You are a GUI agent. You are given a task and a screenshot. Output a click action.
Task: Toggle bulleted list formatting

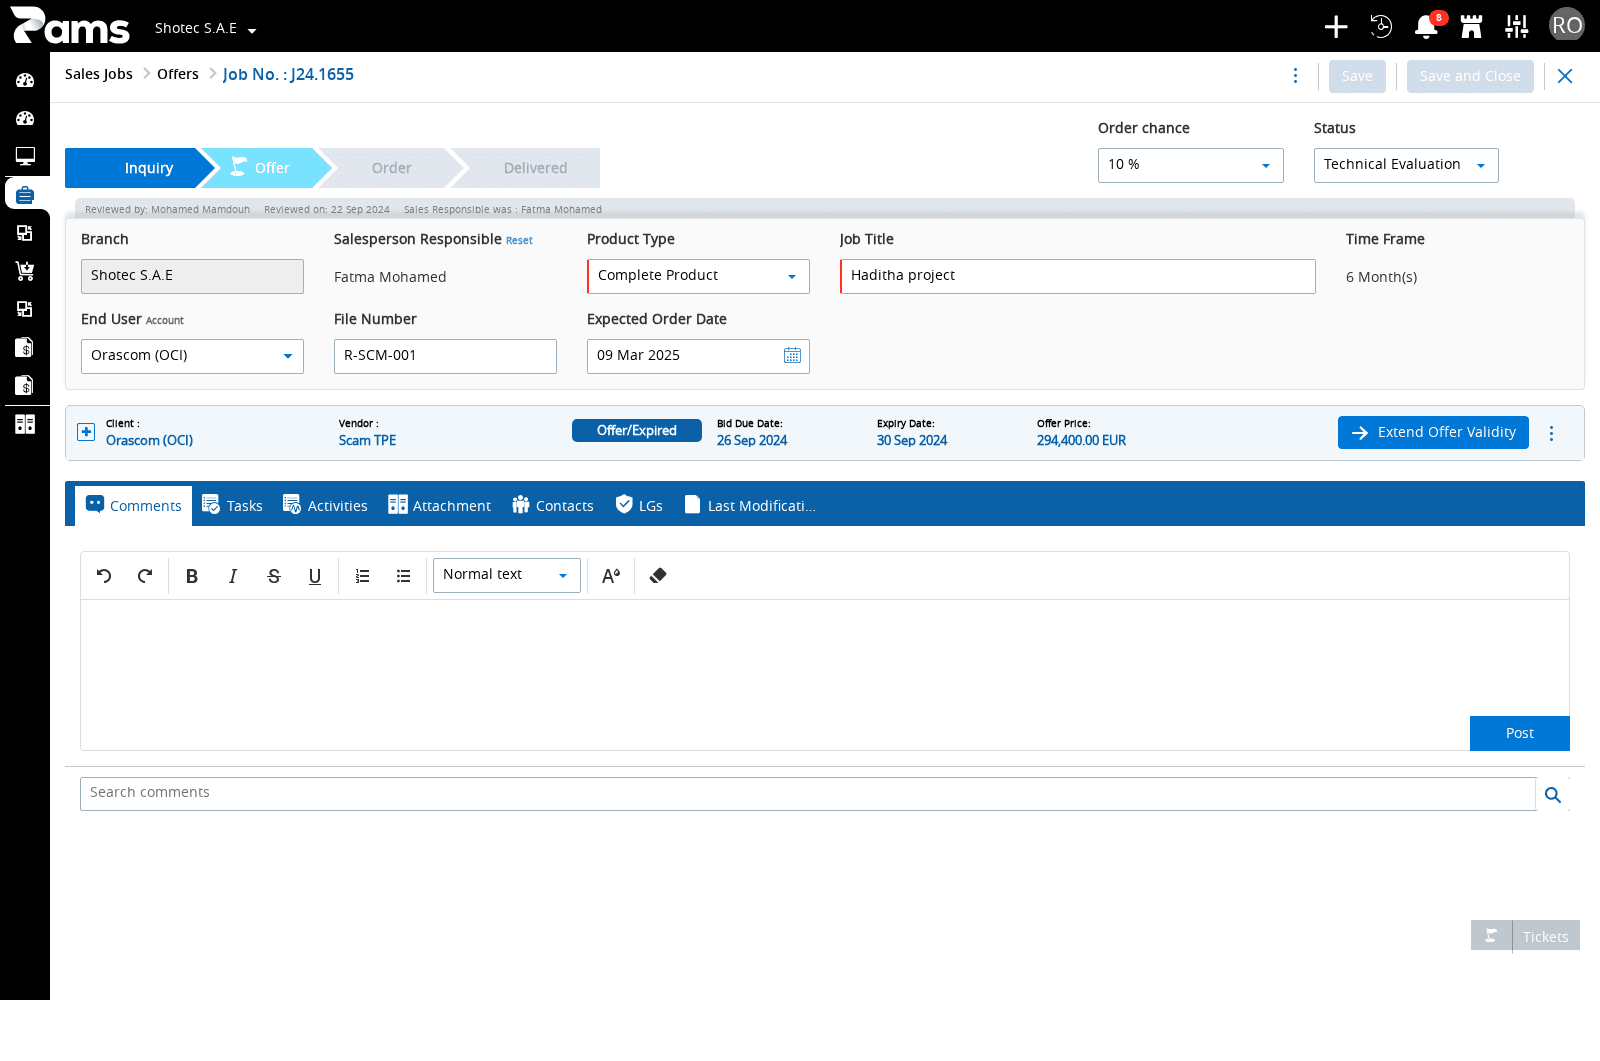point(404,576)
